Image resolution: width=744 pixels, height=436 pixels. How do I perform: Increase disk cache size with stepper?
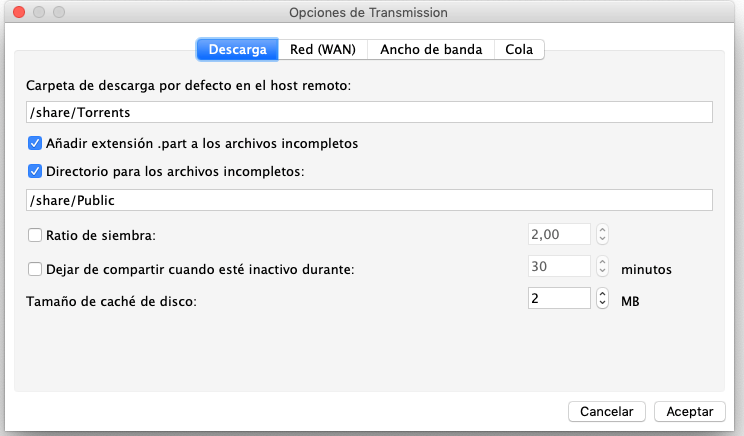pyautogui.click(x=602, y=294)
